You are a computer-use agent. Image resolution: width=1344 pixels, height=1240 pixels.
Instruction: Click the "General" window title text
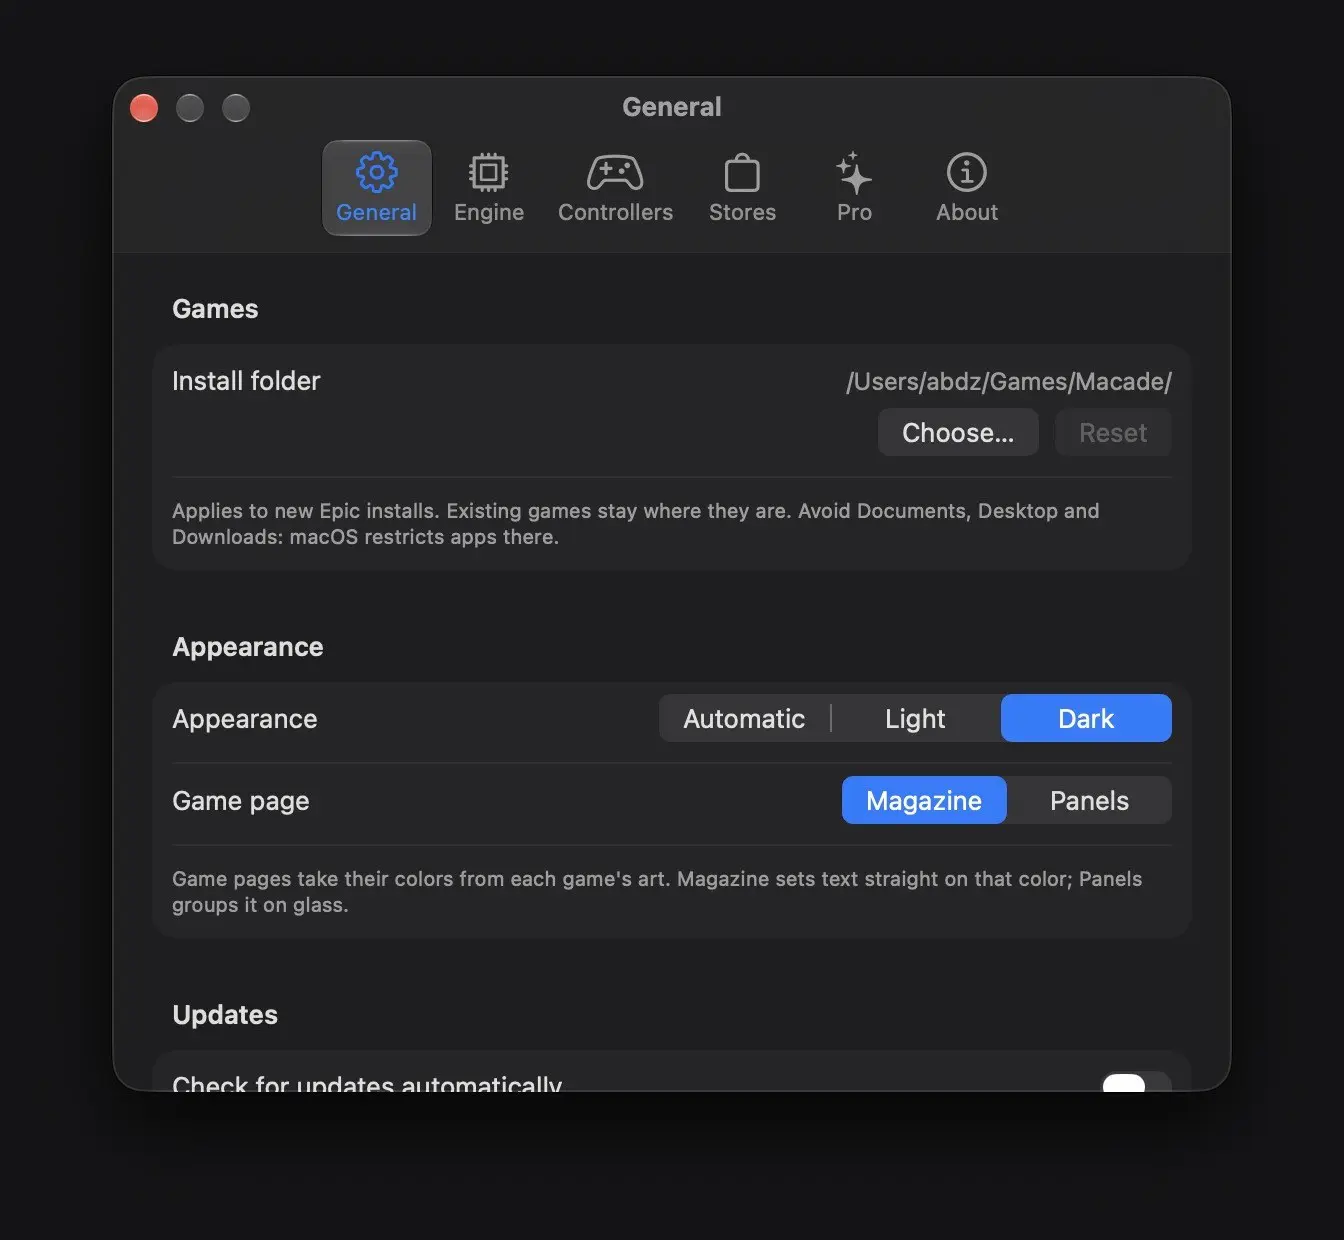coord(672,107)
